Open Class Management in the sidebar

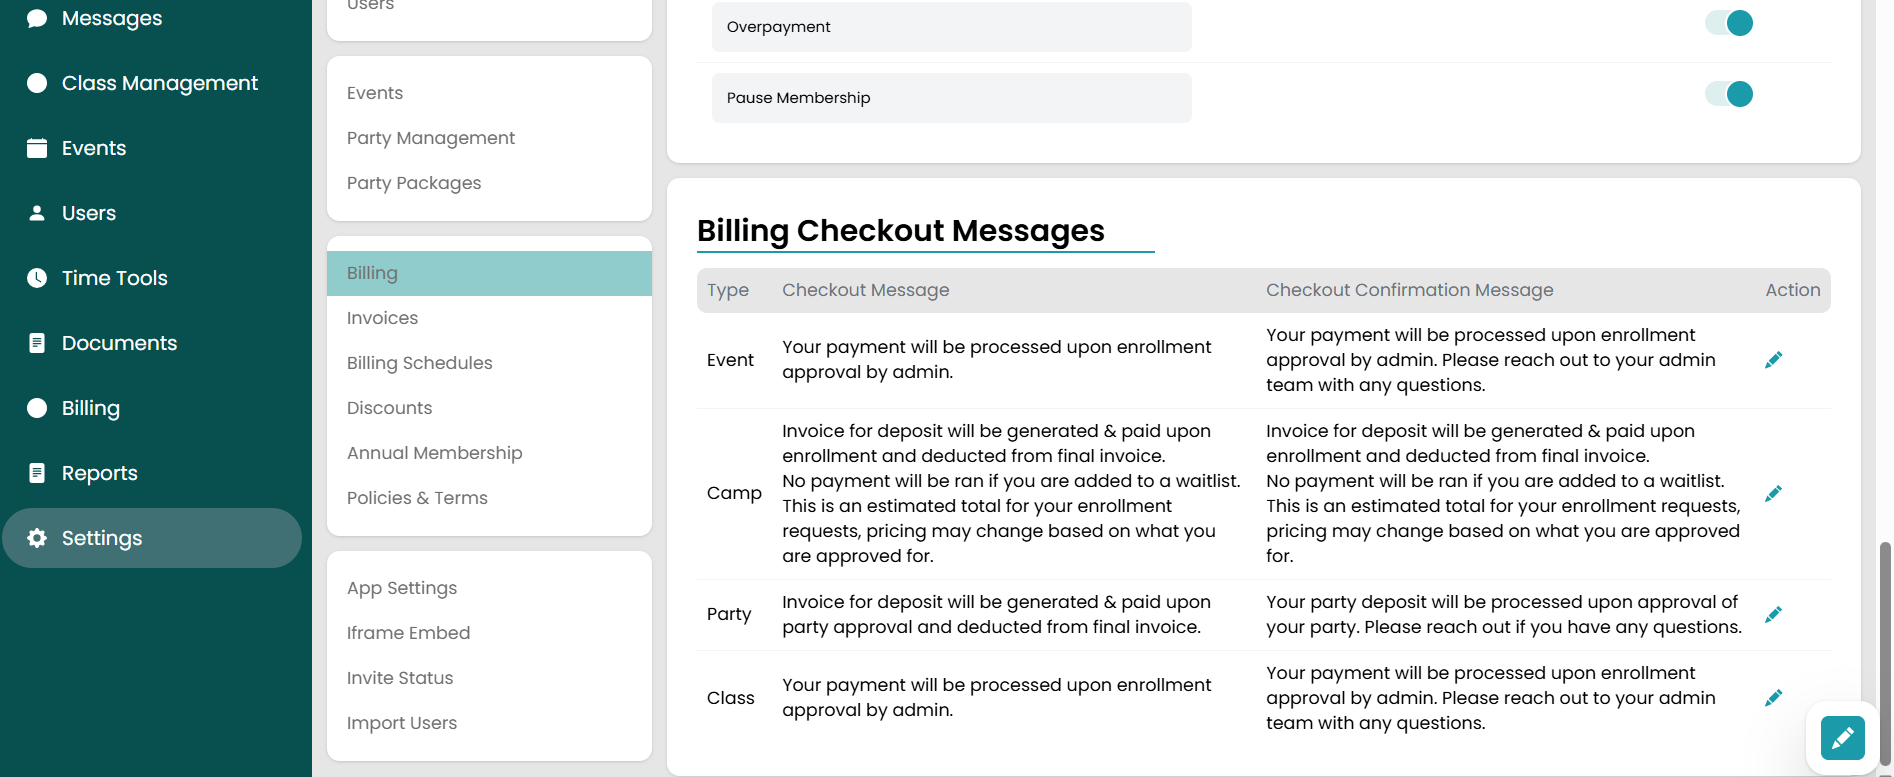tap(159, 83)
